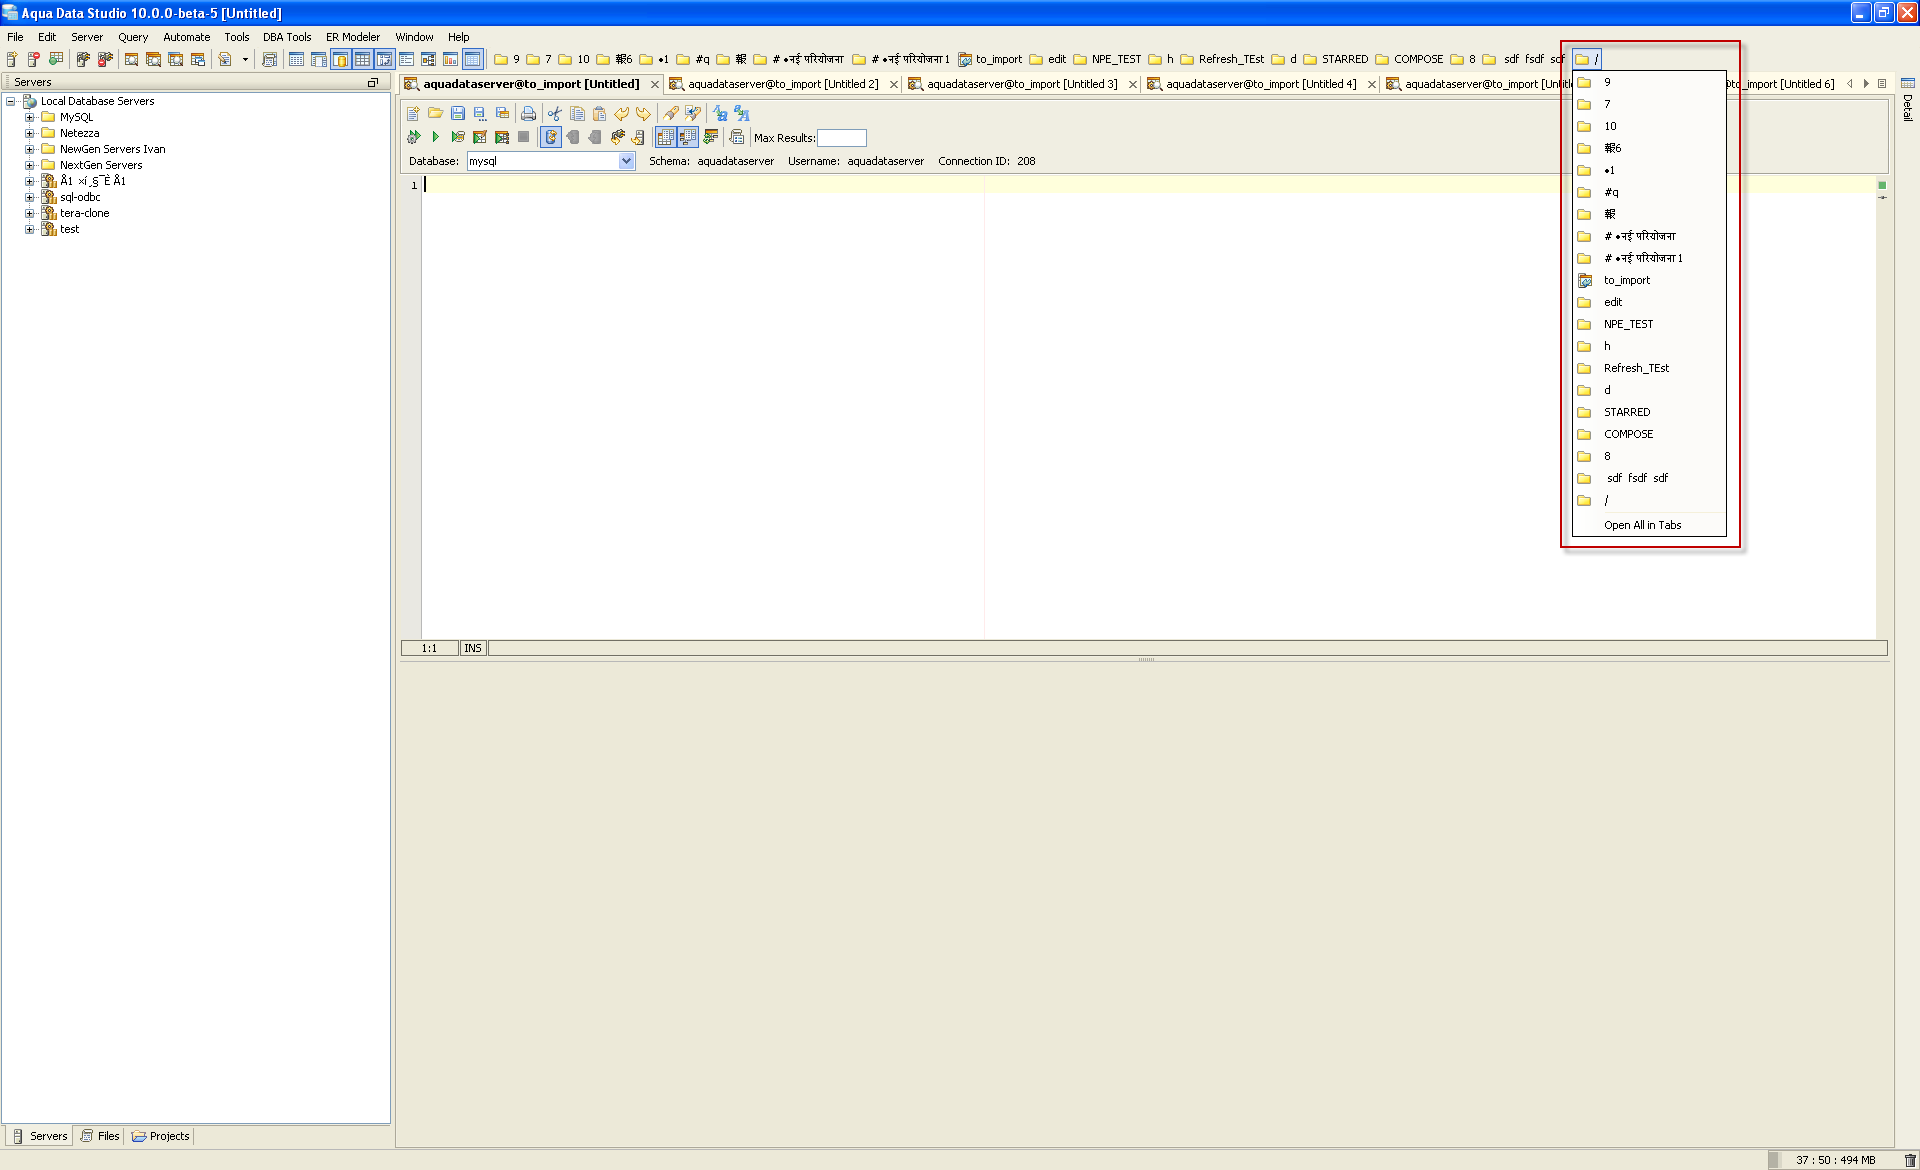Click the Open file folder icon
This screenshot has width=1920, height=1170.
click(435, 113)
